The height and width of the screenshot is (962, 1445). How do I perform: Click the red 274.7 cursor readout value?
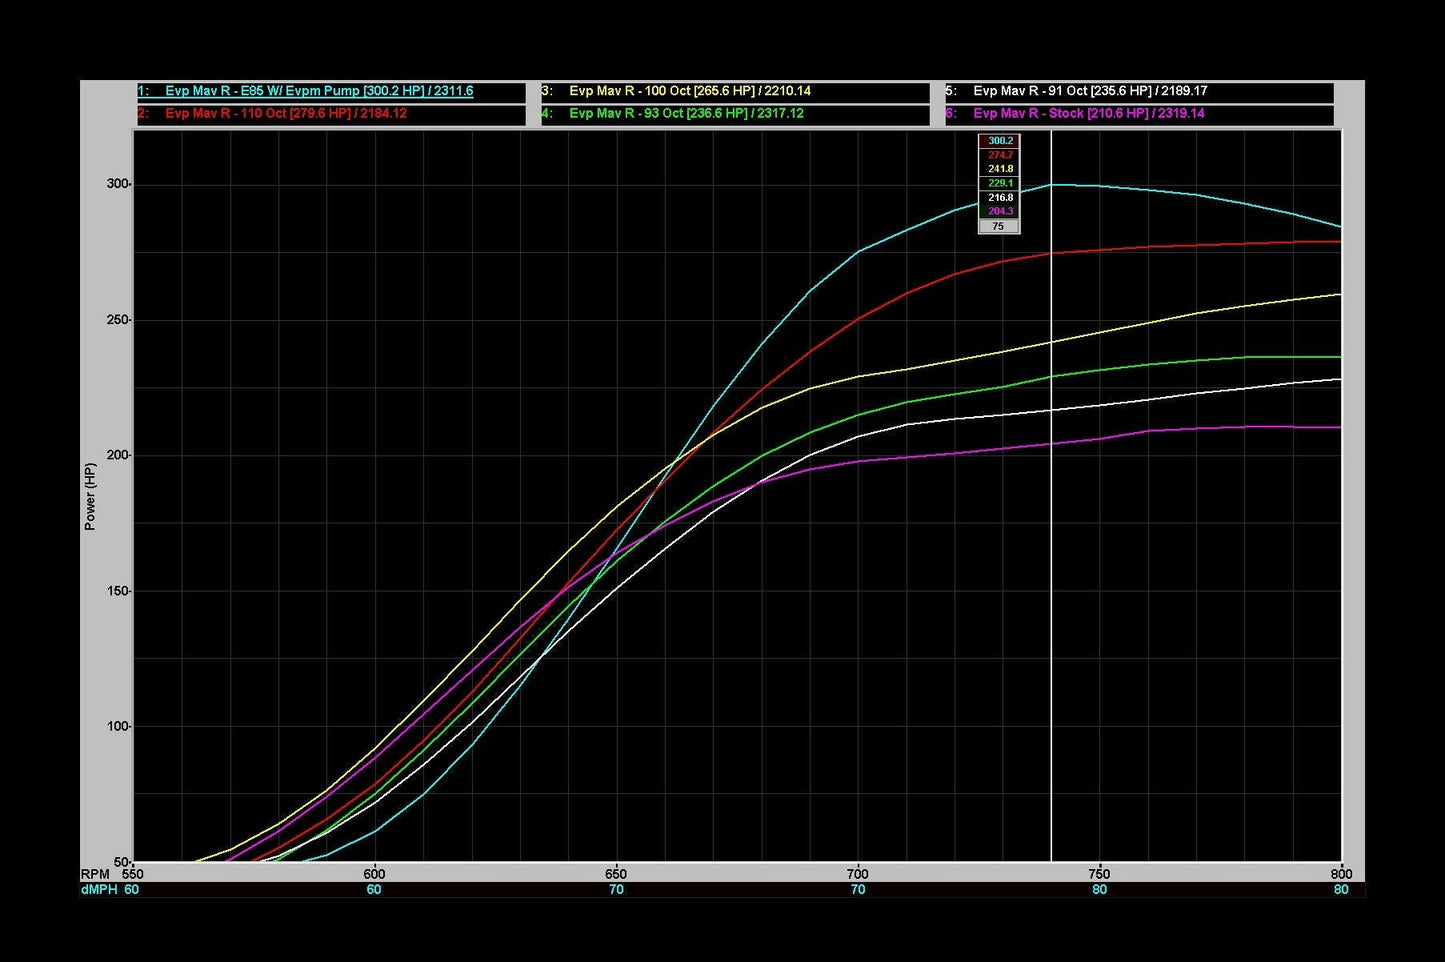click(x=999, y=155)
